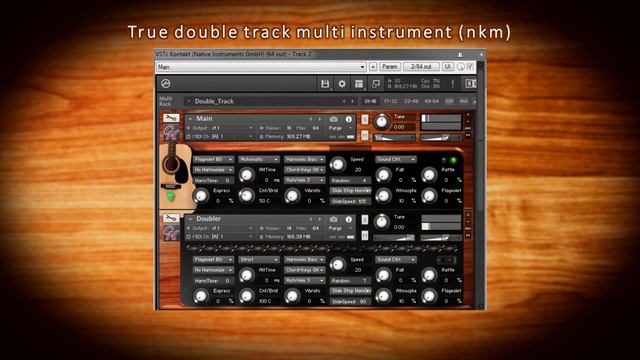Click the Doubler camera snapshot icon
The image size is (640, 360).
point(333,220)
